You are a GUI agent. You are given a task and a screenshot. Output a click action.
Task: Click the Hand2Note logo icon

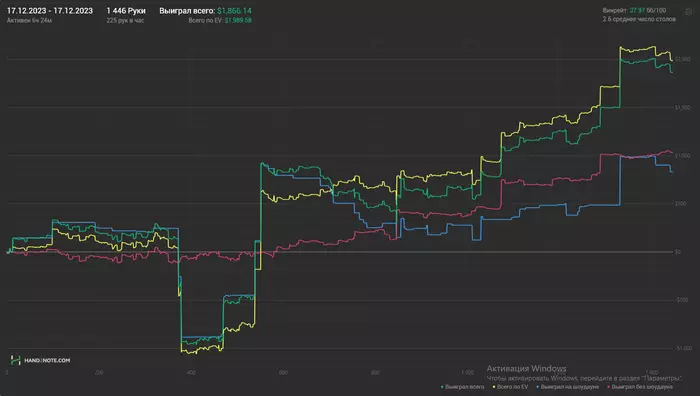point(15,360)
